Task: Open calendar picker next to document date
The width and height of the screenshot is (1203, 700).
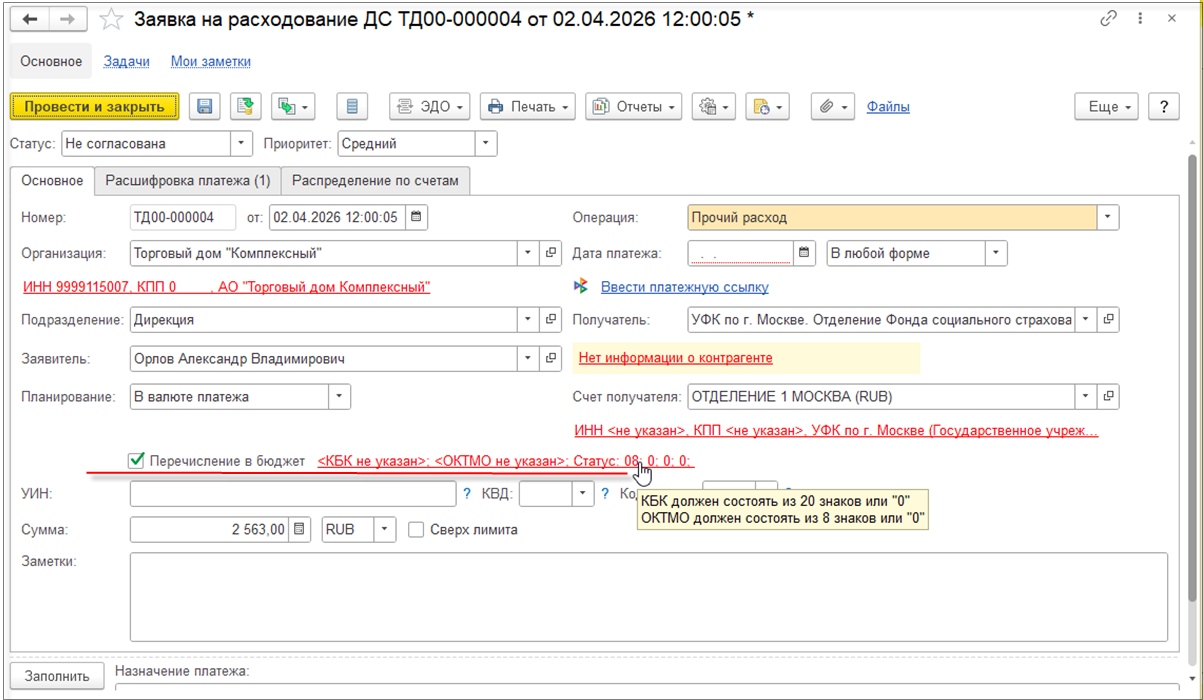Action: click(x=417, y=217)
